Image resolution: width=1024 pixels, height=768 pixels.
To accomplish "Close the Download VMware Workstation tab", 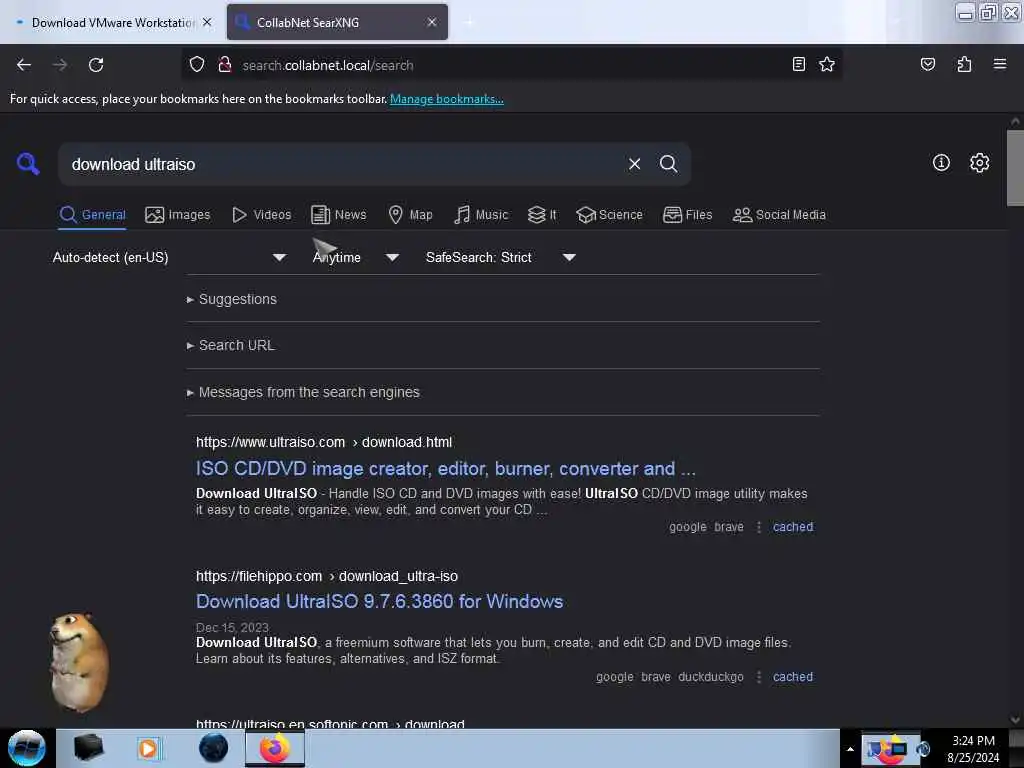I will click(207, 22).
